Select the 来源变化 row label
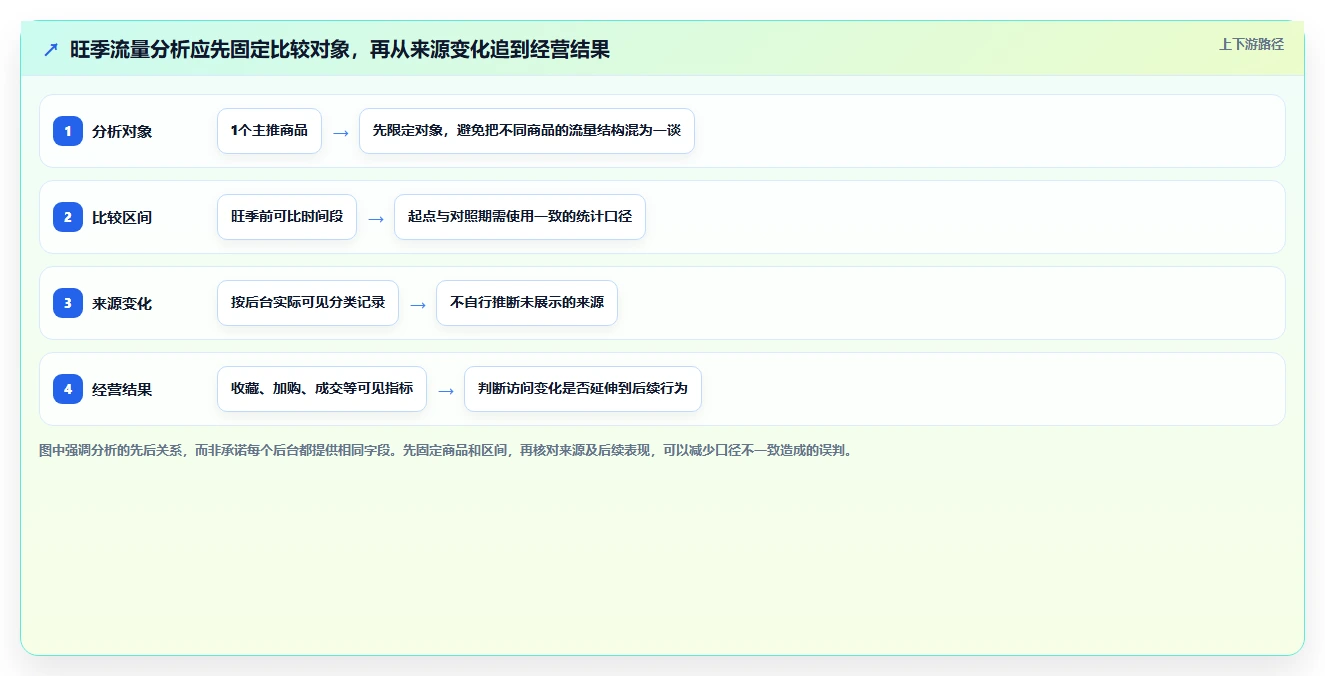This screenshot has width=1325, height=676. [122, 303]
